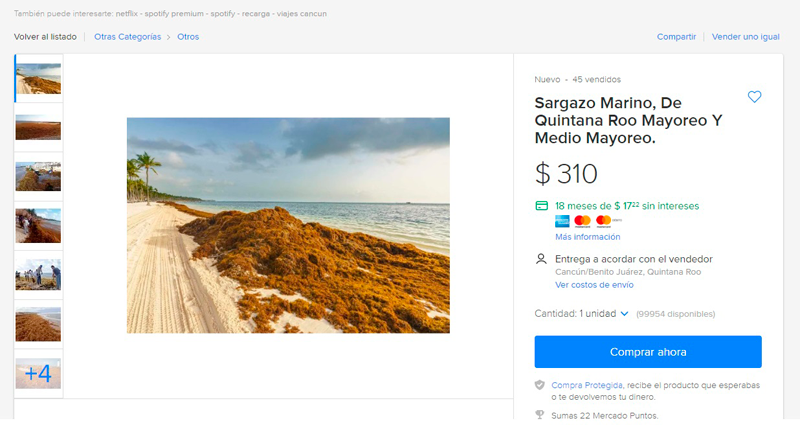Select the first beach sargassum thumbnail
This screenshot has height=425, width=800.
click(x=38, y=78)
